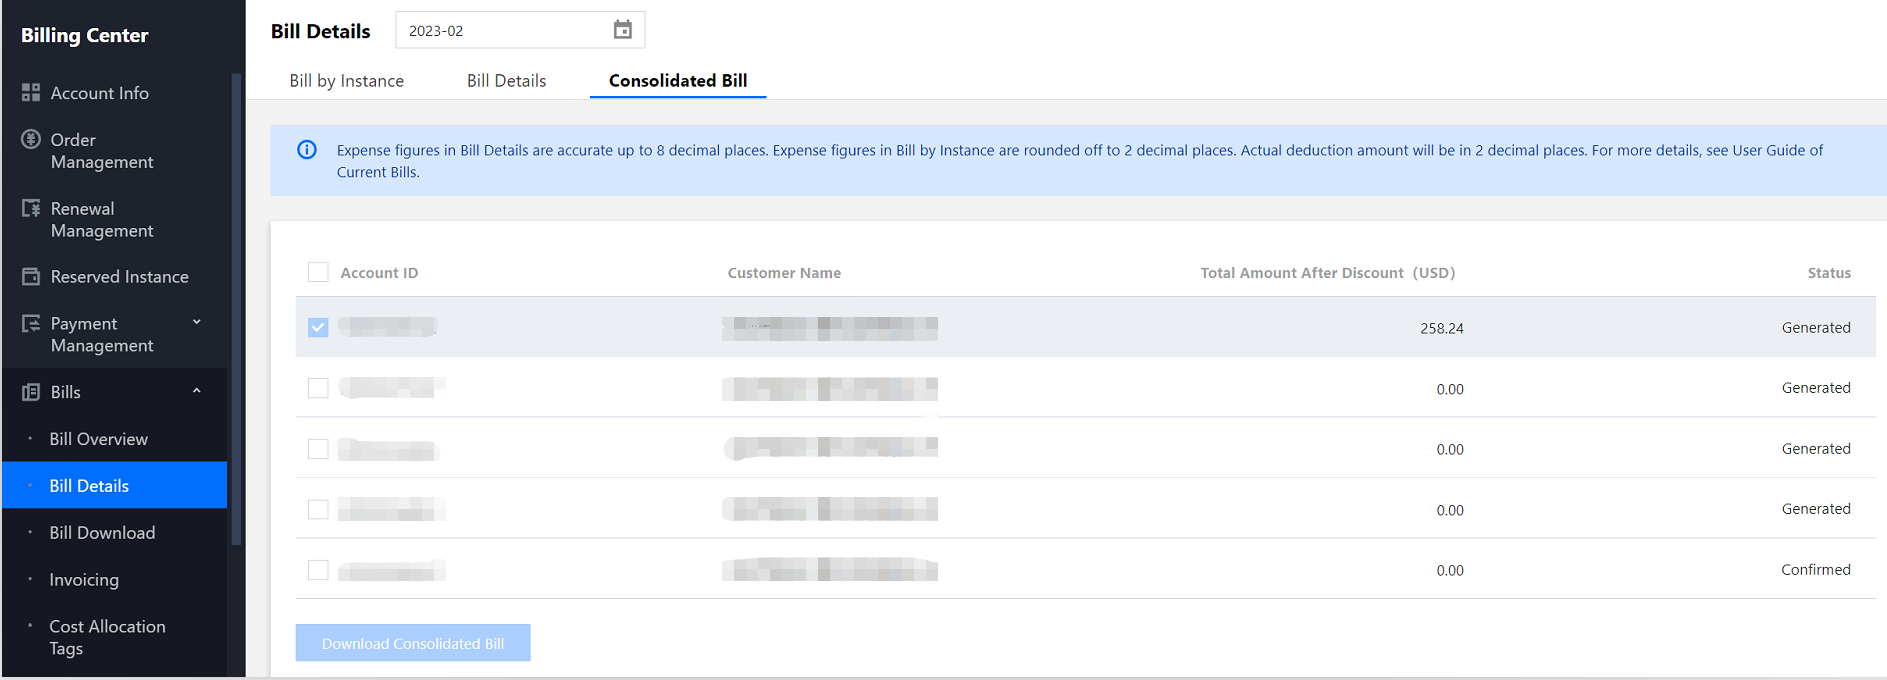
Task: Uncheck the row with amount 258.24
Action: [x=318, y=327]
